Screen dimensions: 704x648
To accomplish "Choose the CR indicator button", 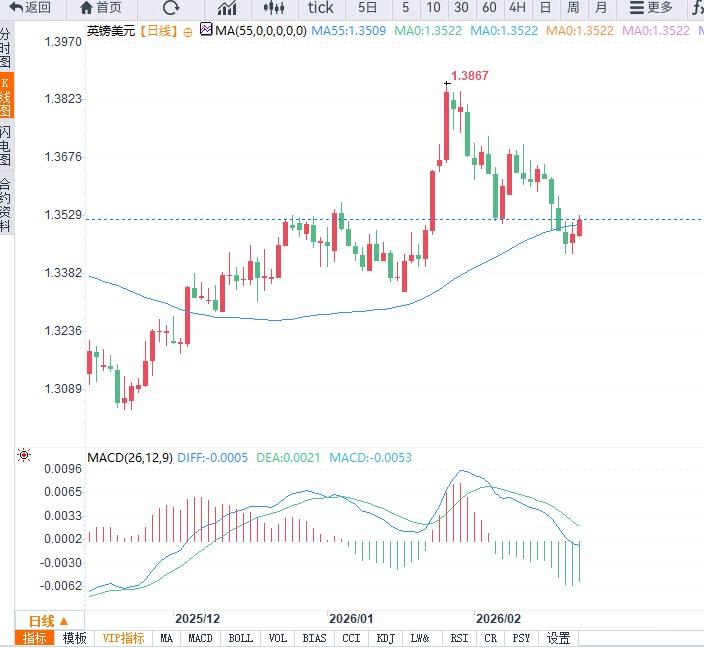I will pyautogui.click(x=491, y=638).
